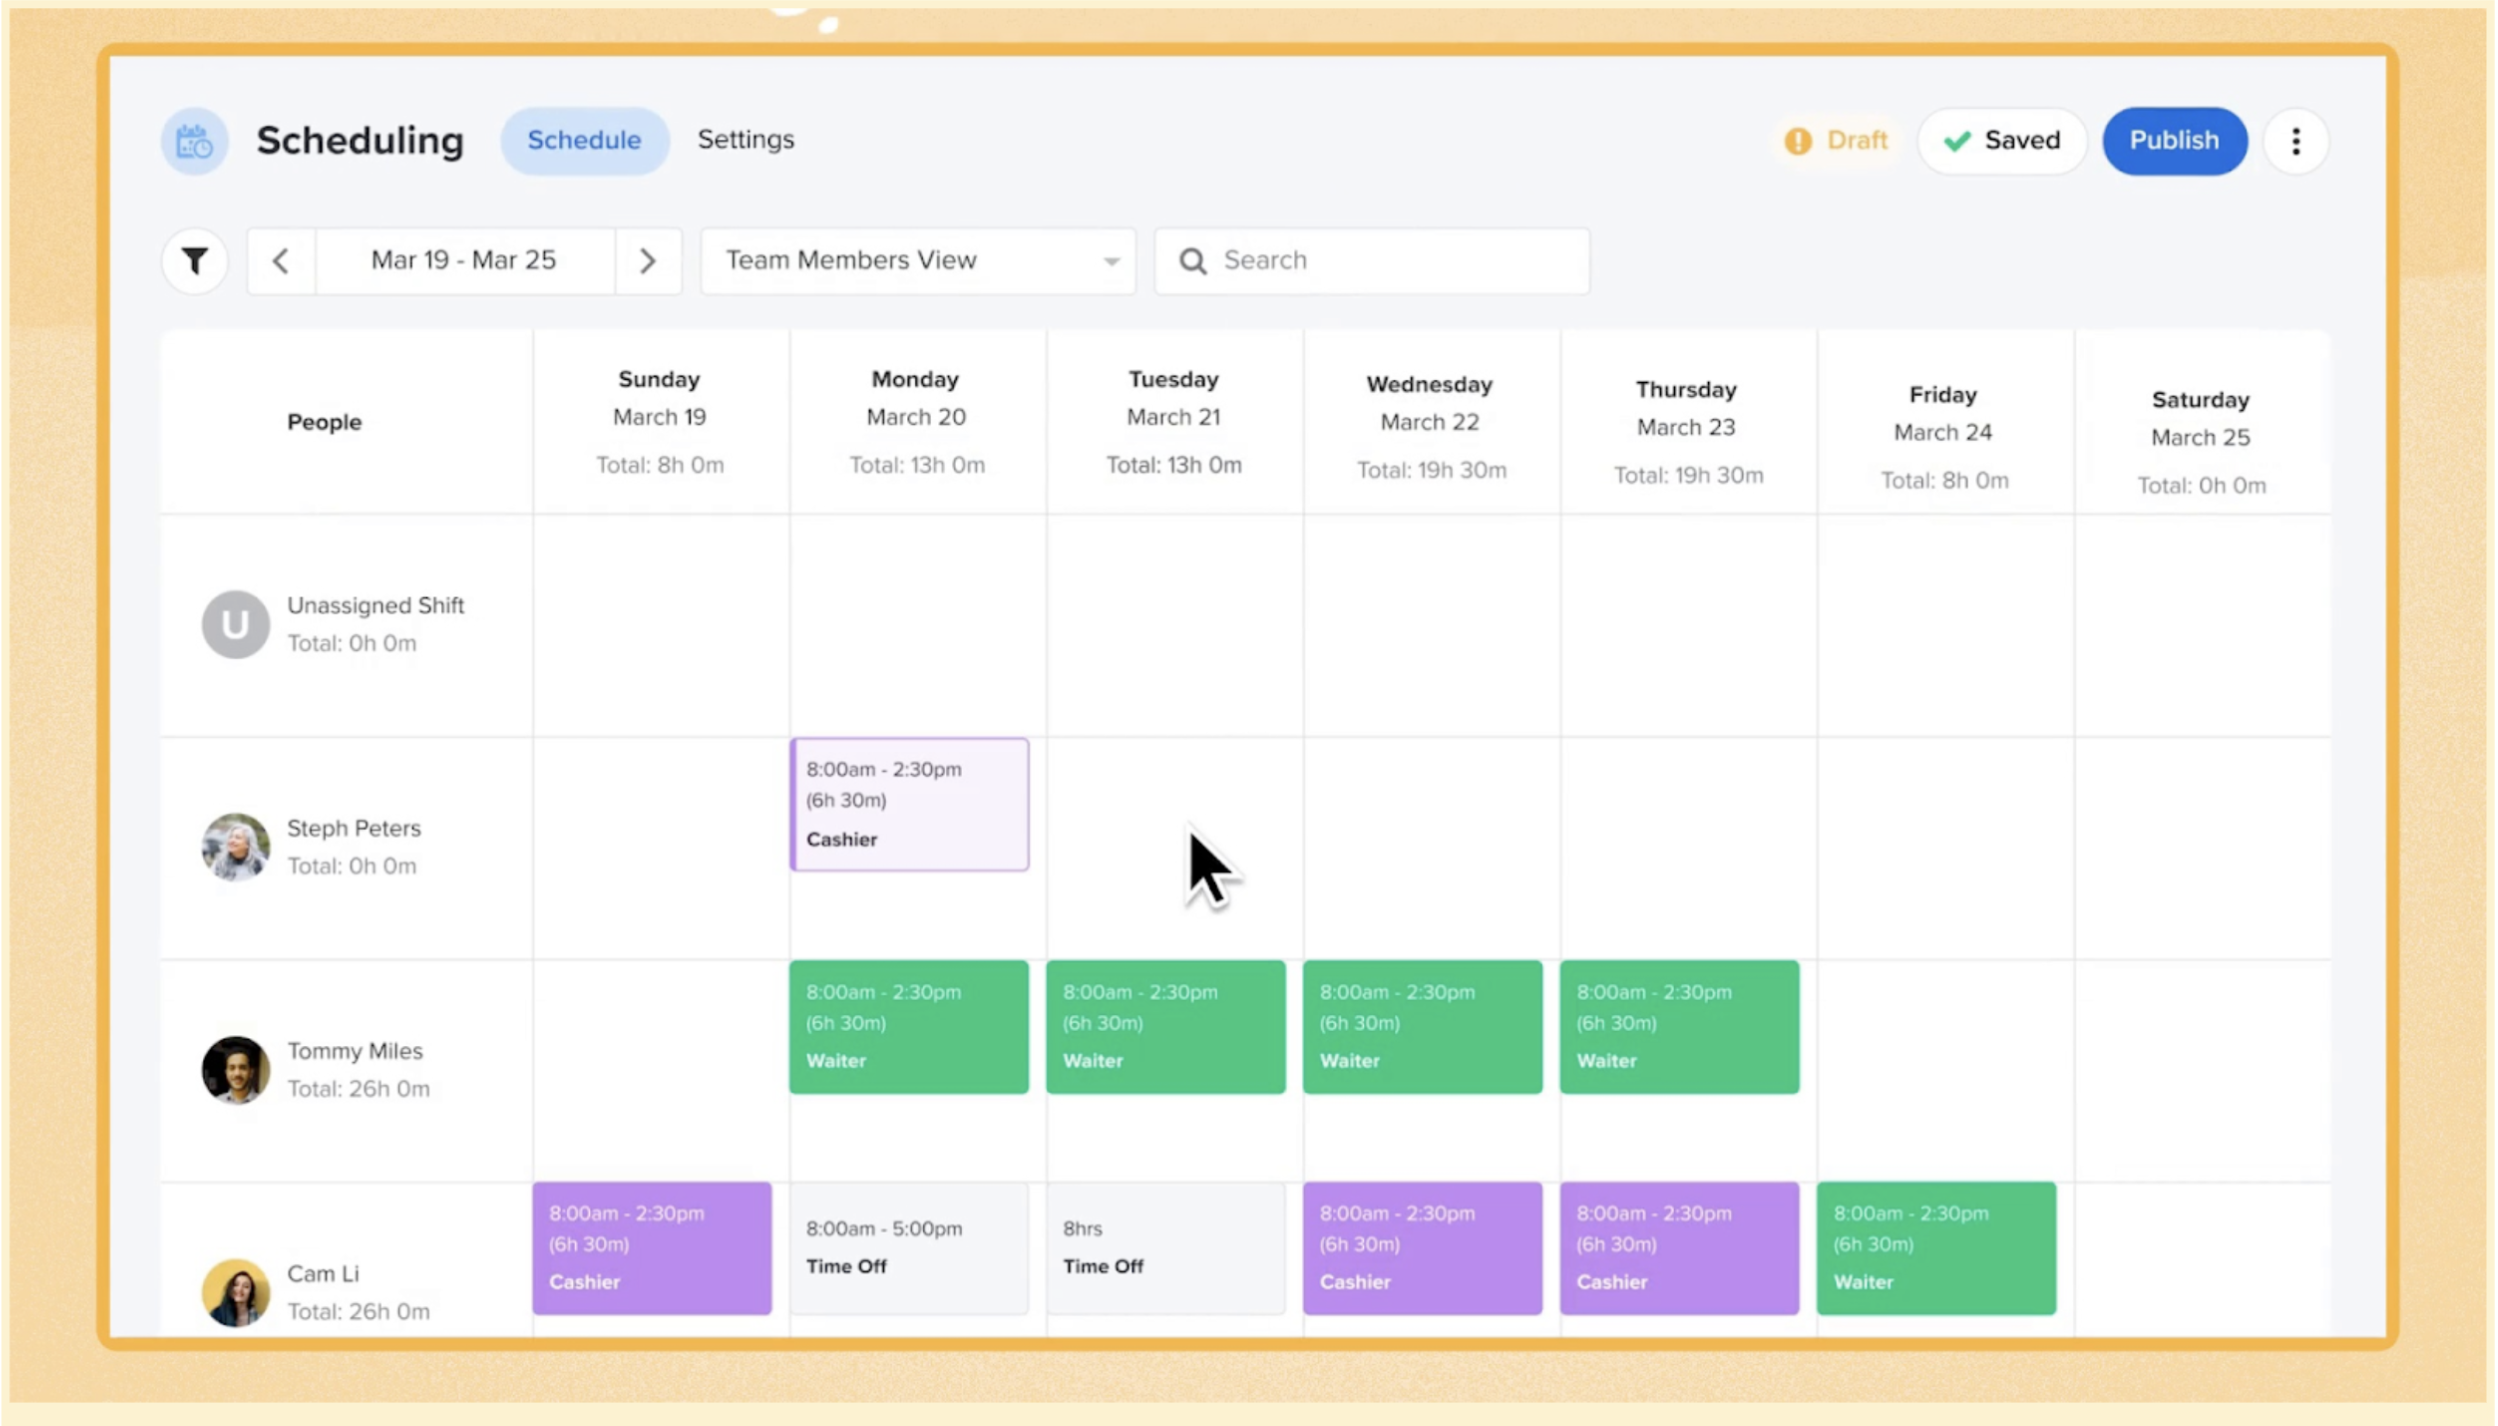Click the Unassigned Shift avatar icon
2498x1426 pixels.
(235, 623)
